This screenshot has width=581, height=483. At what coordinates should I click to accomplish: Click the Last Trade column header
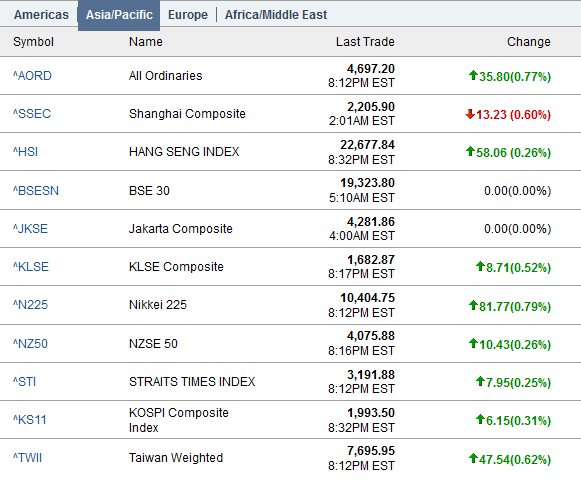coord(365,42)
